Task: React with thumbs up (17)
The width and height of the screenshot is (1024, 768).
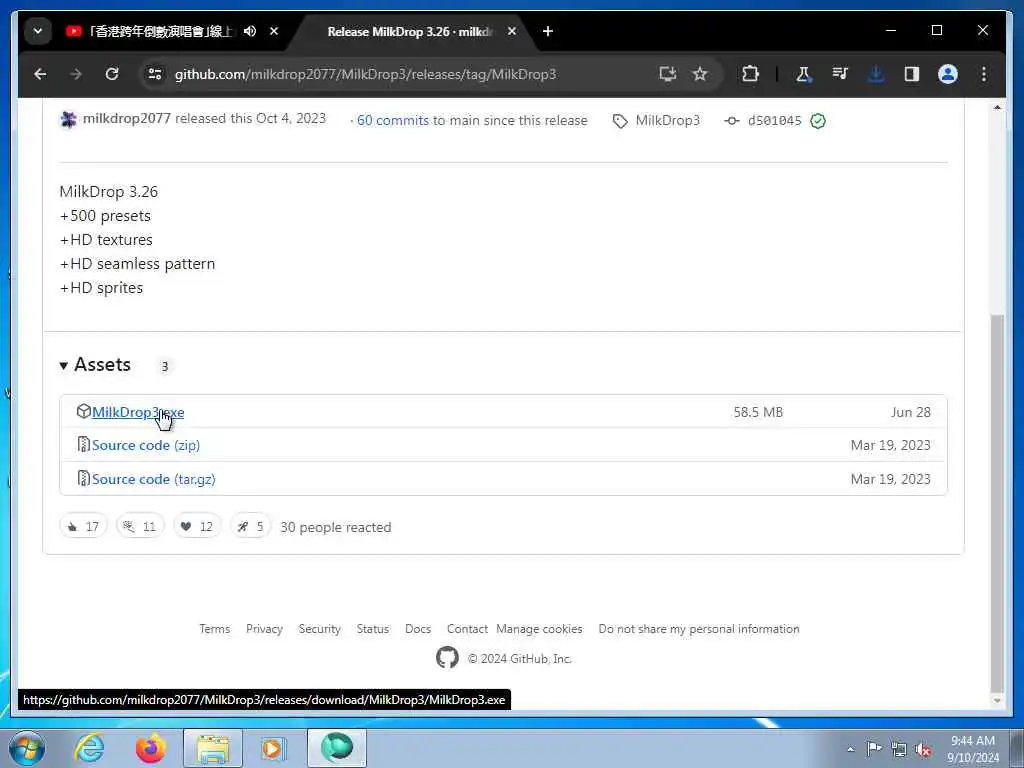Action: (83, 526)
